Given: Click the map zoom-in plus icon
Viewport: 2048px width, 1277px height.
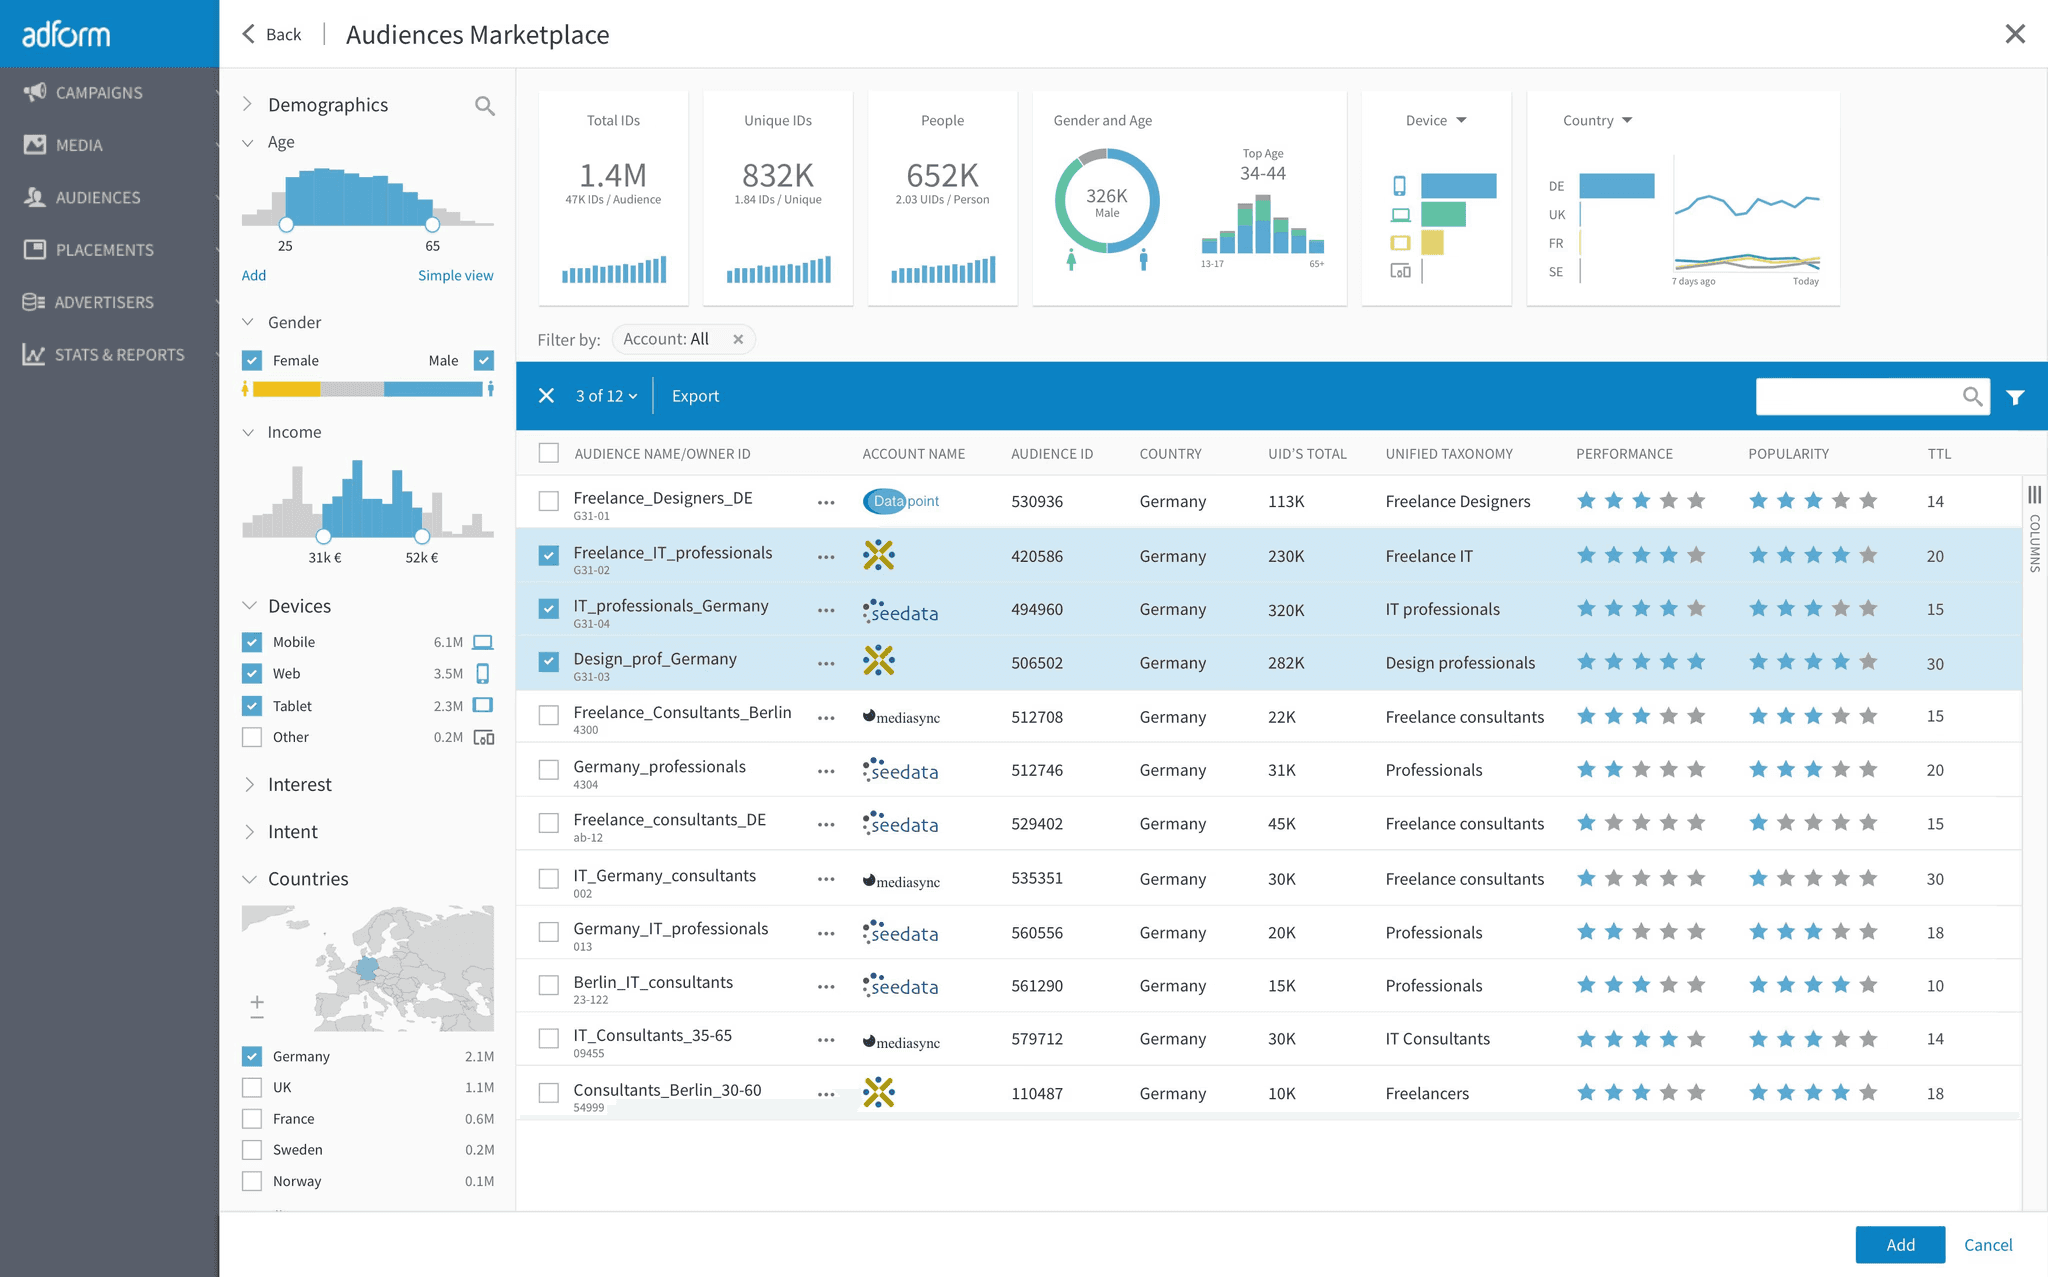Looking at the screenshot, I should 257,1001.
